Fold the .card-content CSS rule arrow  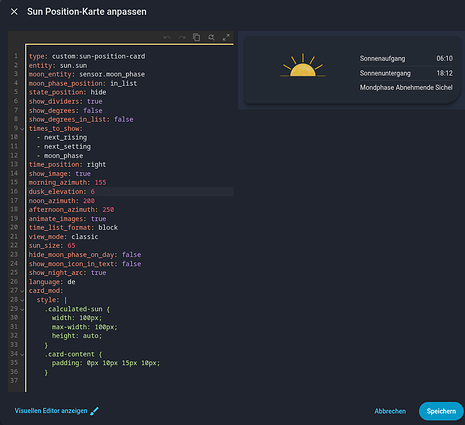click(22, 354)
